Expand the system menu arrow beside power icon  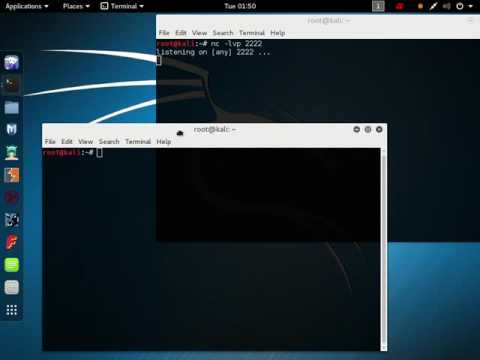[471, 6]
